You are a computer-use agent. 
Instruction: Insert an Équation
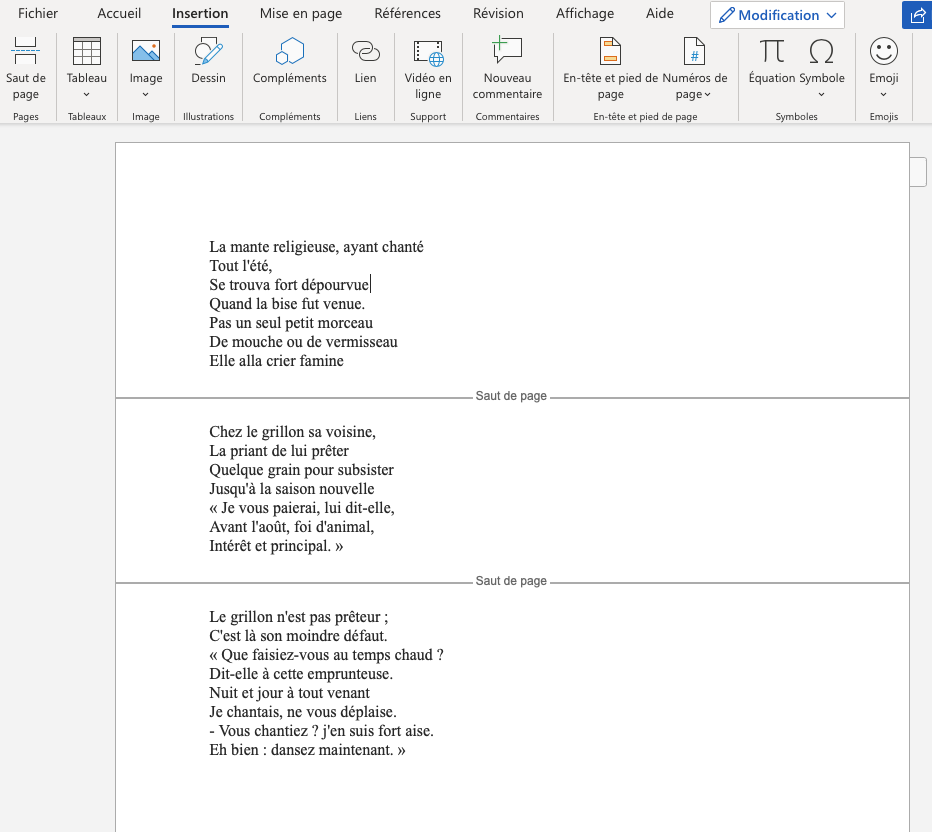pyautogui.click(x=772, y=61)
